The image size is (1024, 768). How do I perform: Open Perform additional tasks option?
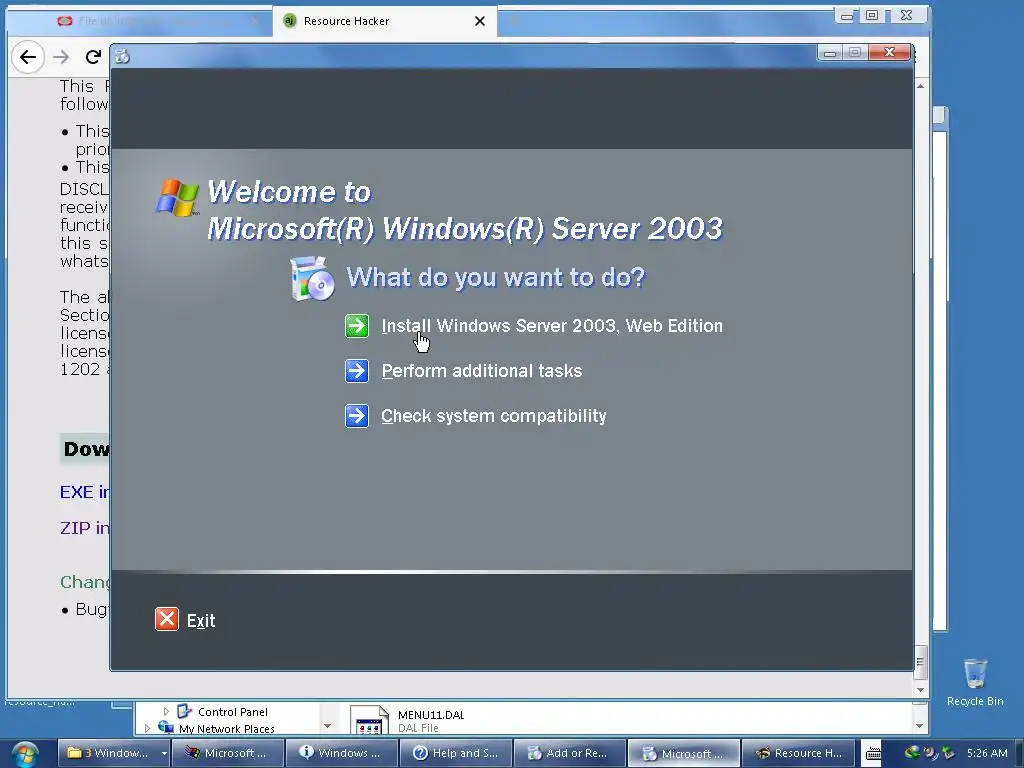(481, 371)
